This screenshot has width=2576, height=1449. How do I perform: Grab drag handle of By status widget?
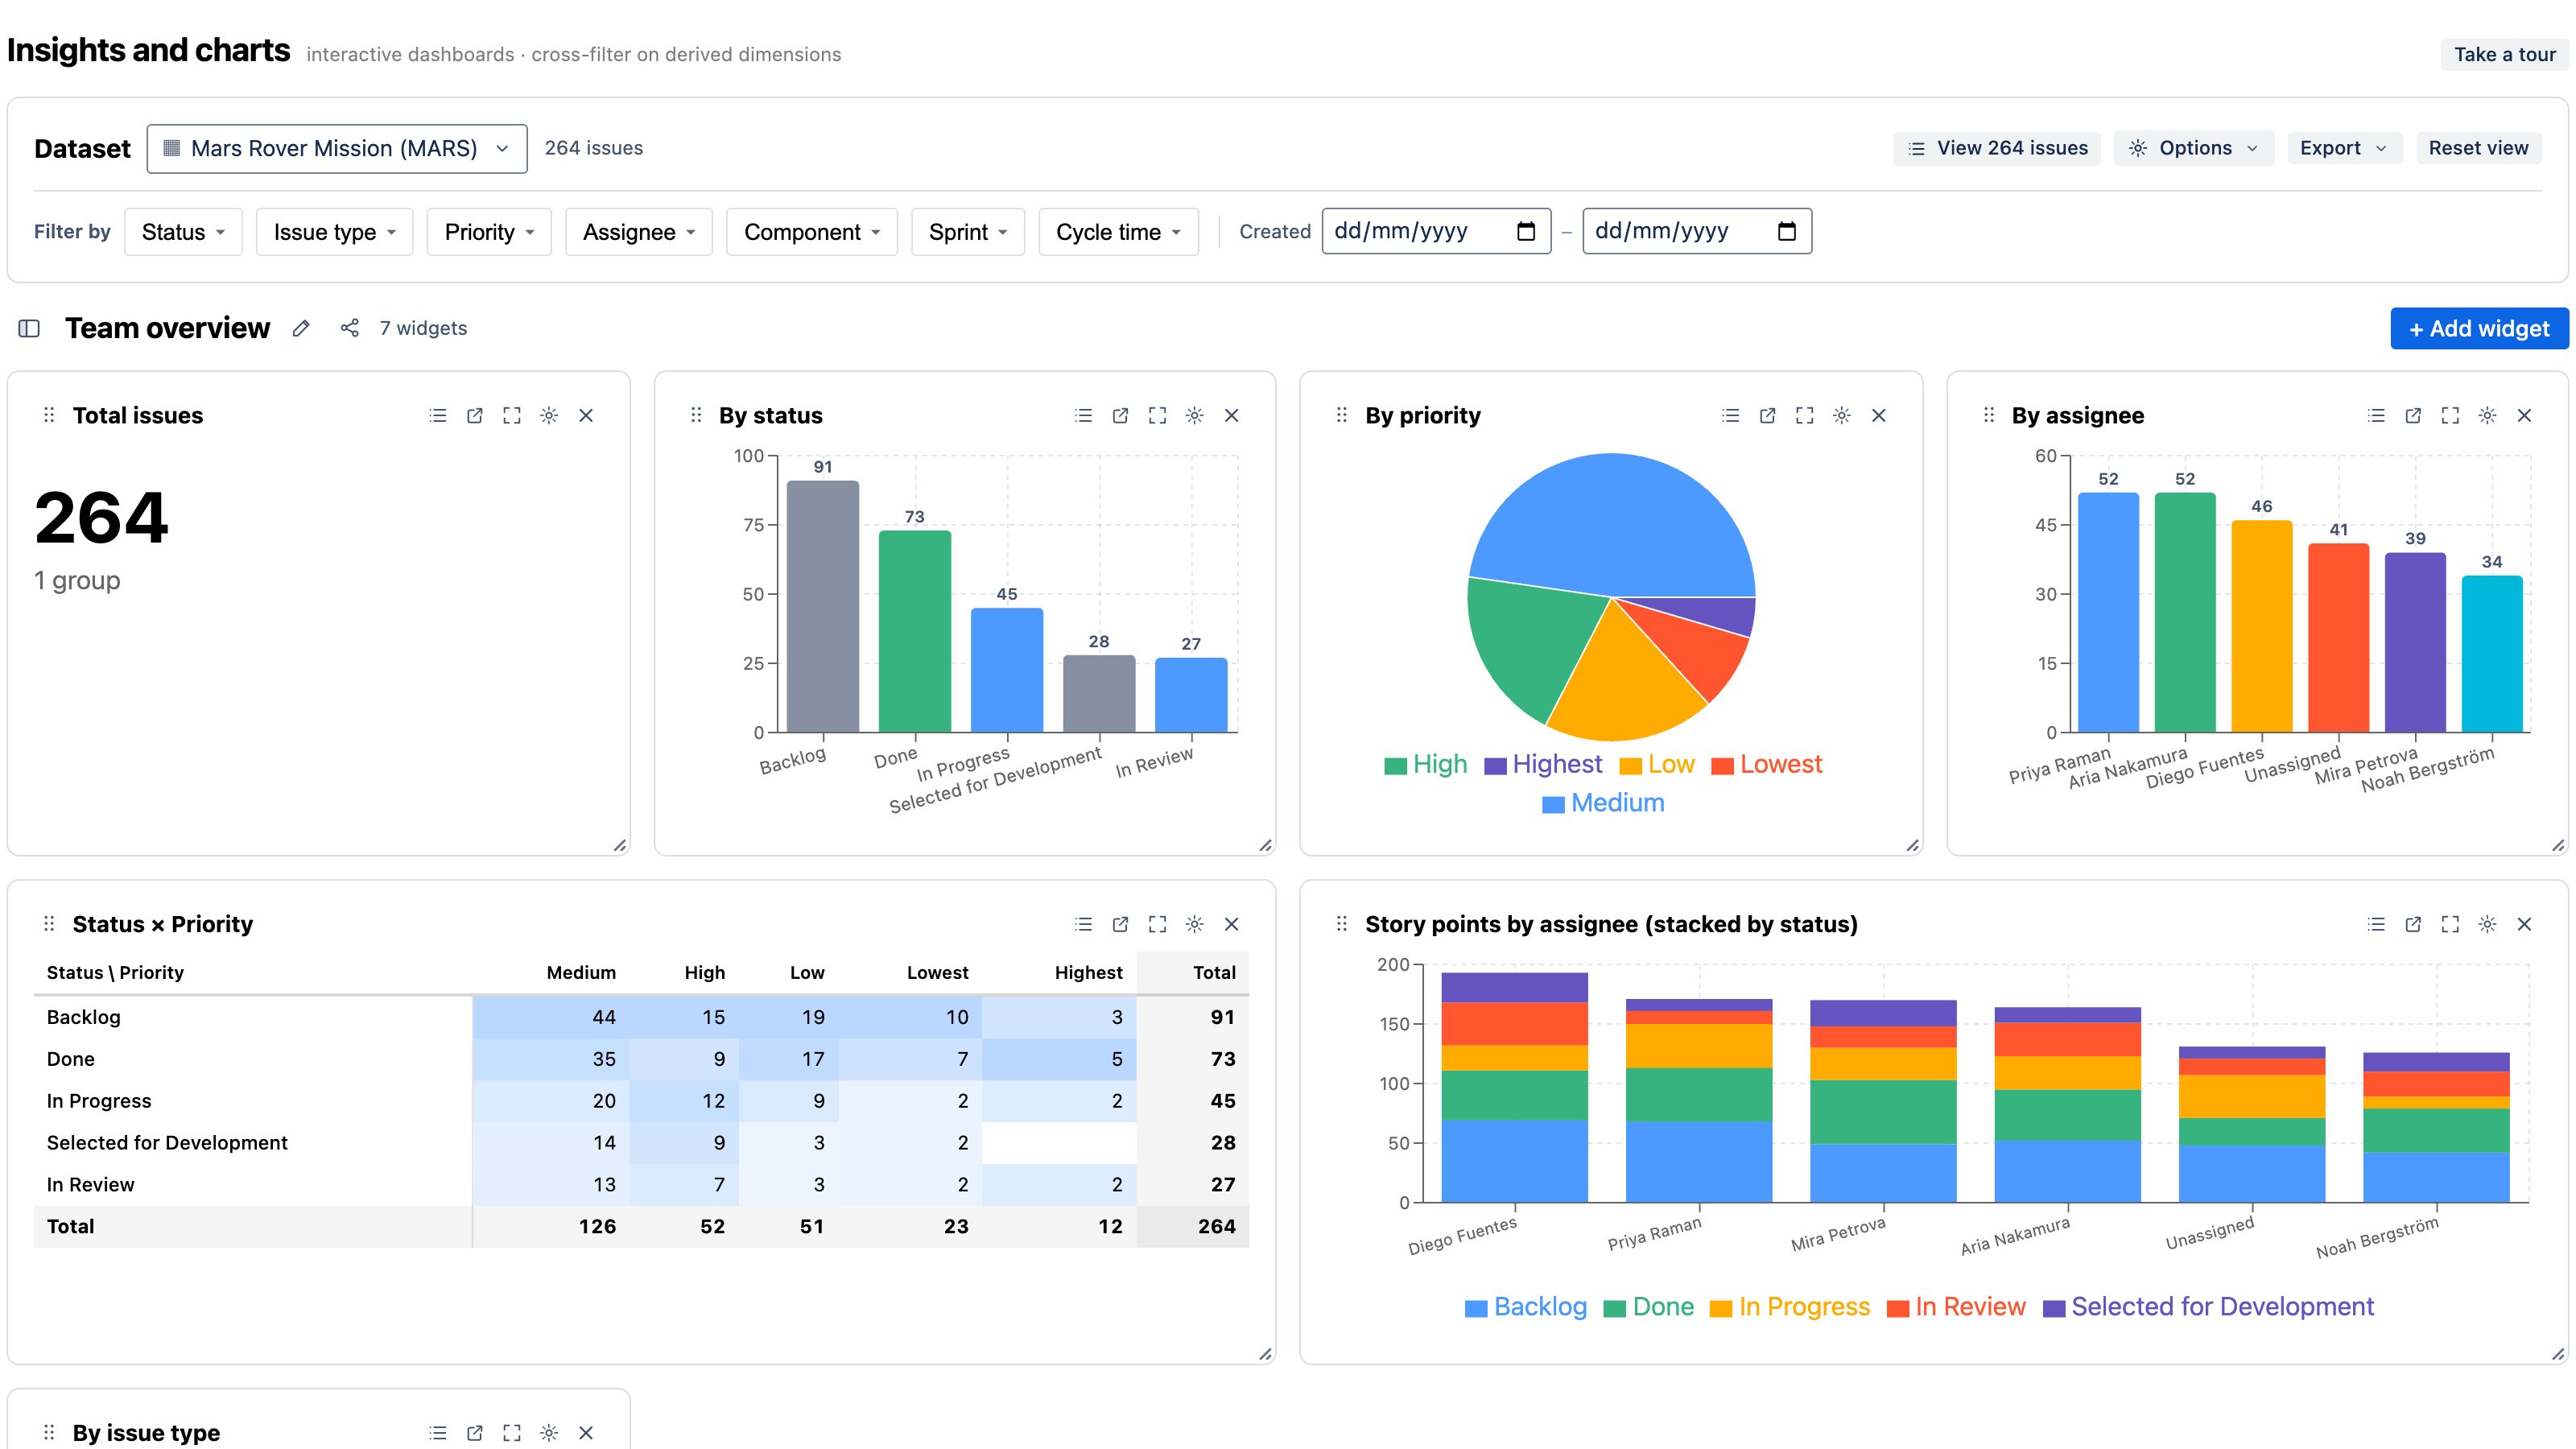point(696,415)
